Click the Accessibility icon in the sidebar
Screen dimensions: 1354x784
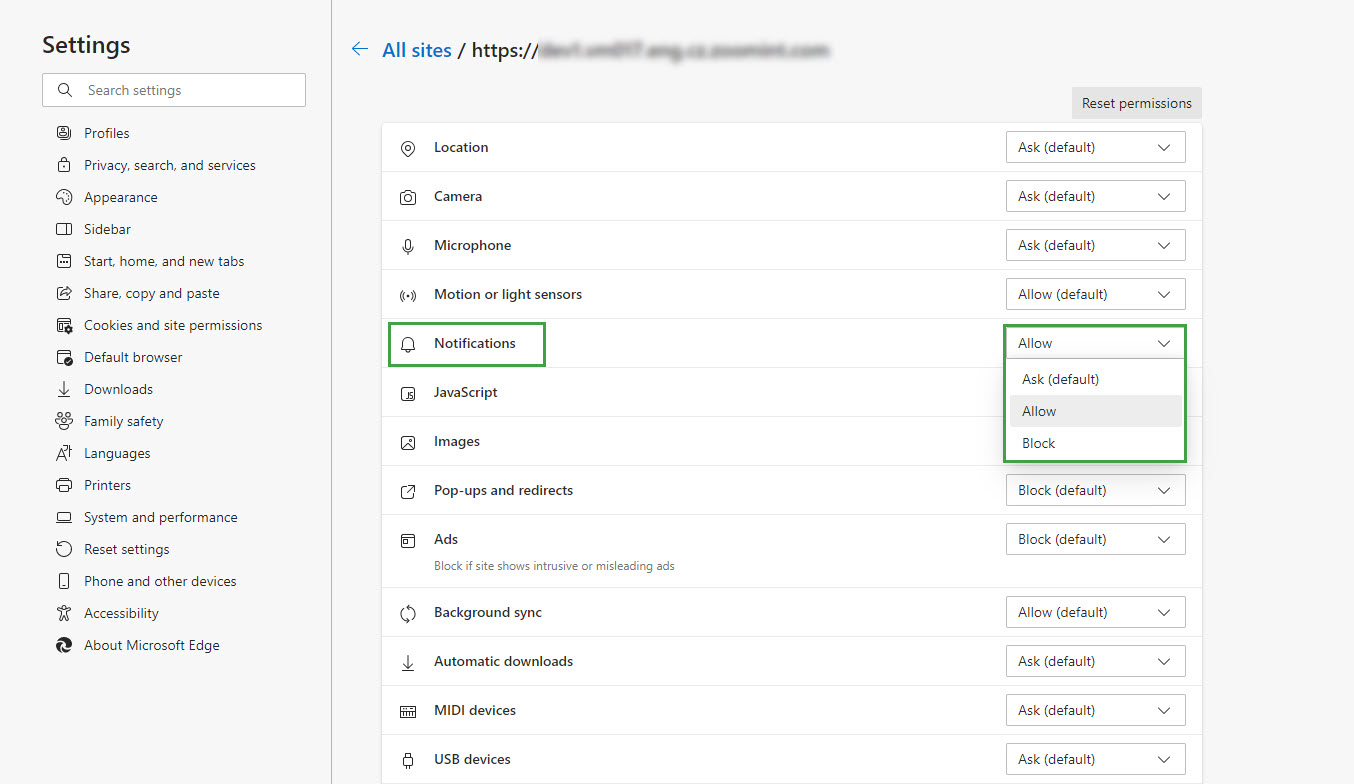(64, 613)
